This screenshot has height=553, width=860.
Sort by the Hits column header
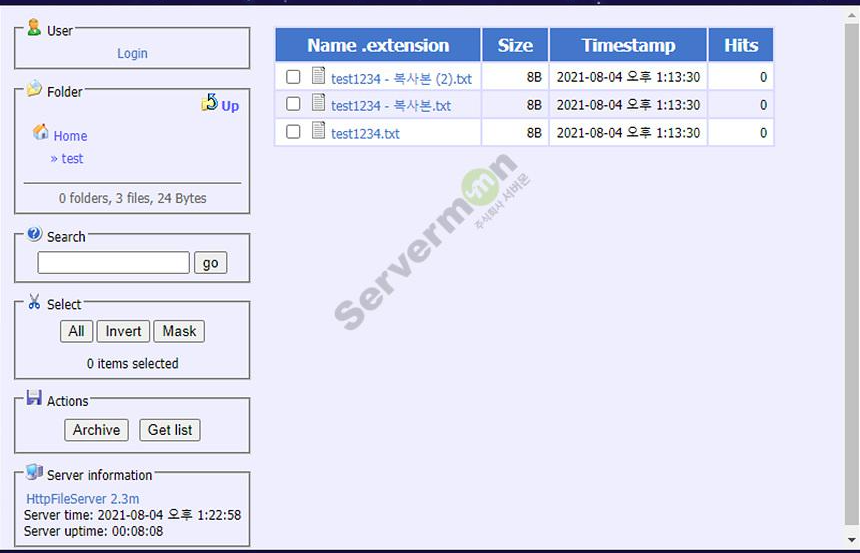(x=741, y=45)
